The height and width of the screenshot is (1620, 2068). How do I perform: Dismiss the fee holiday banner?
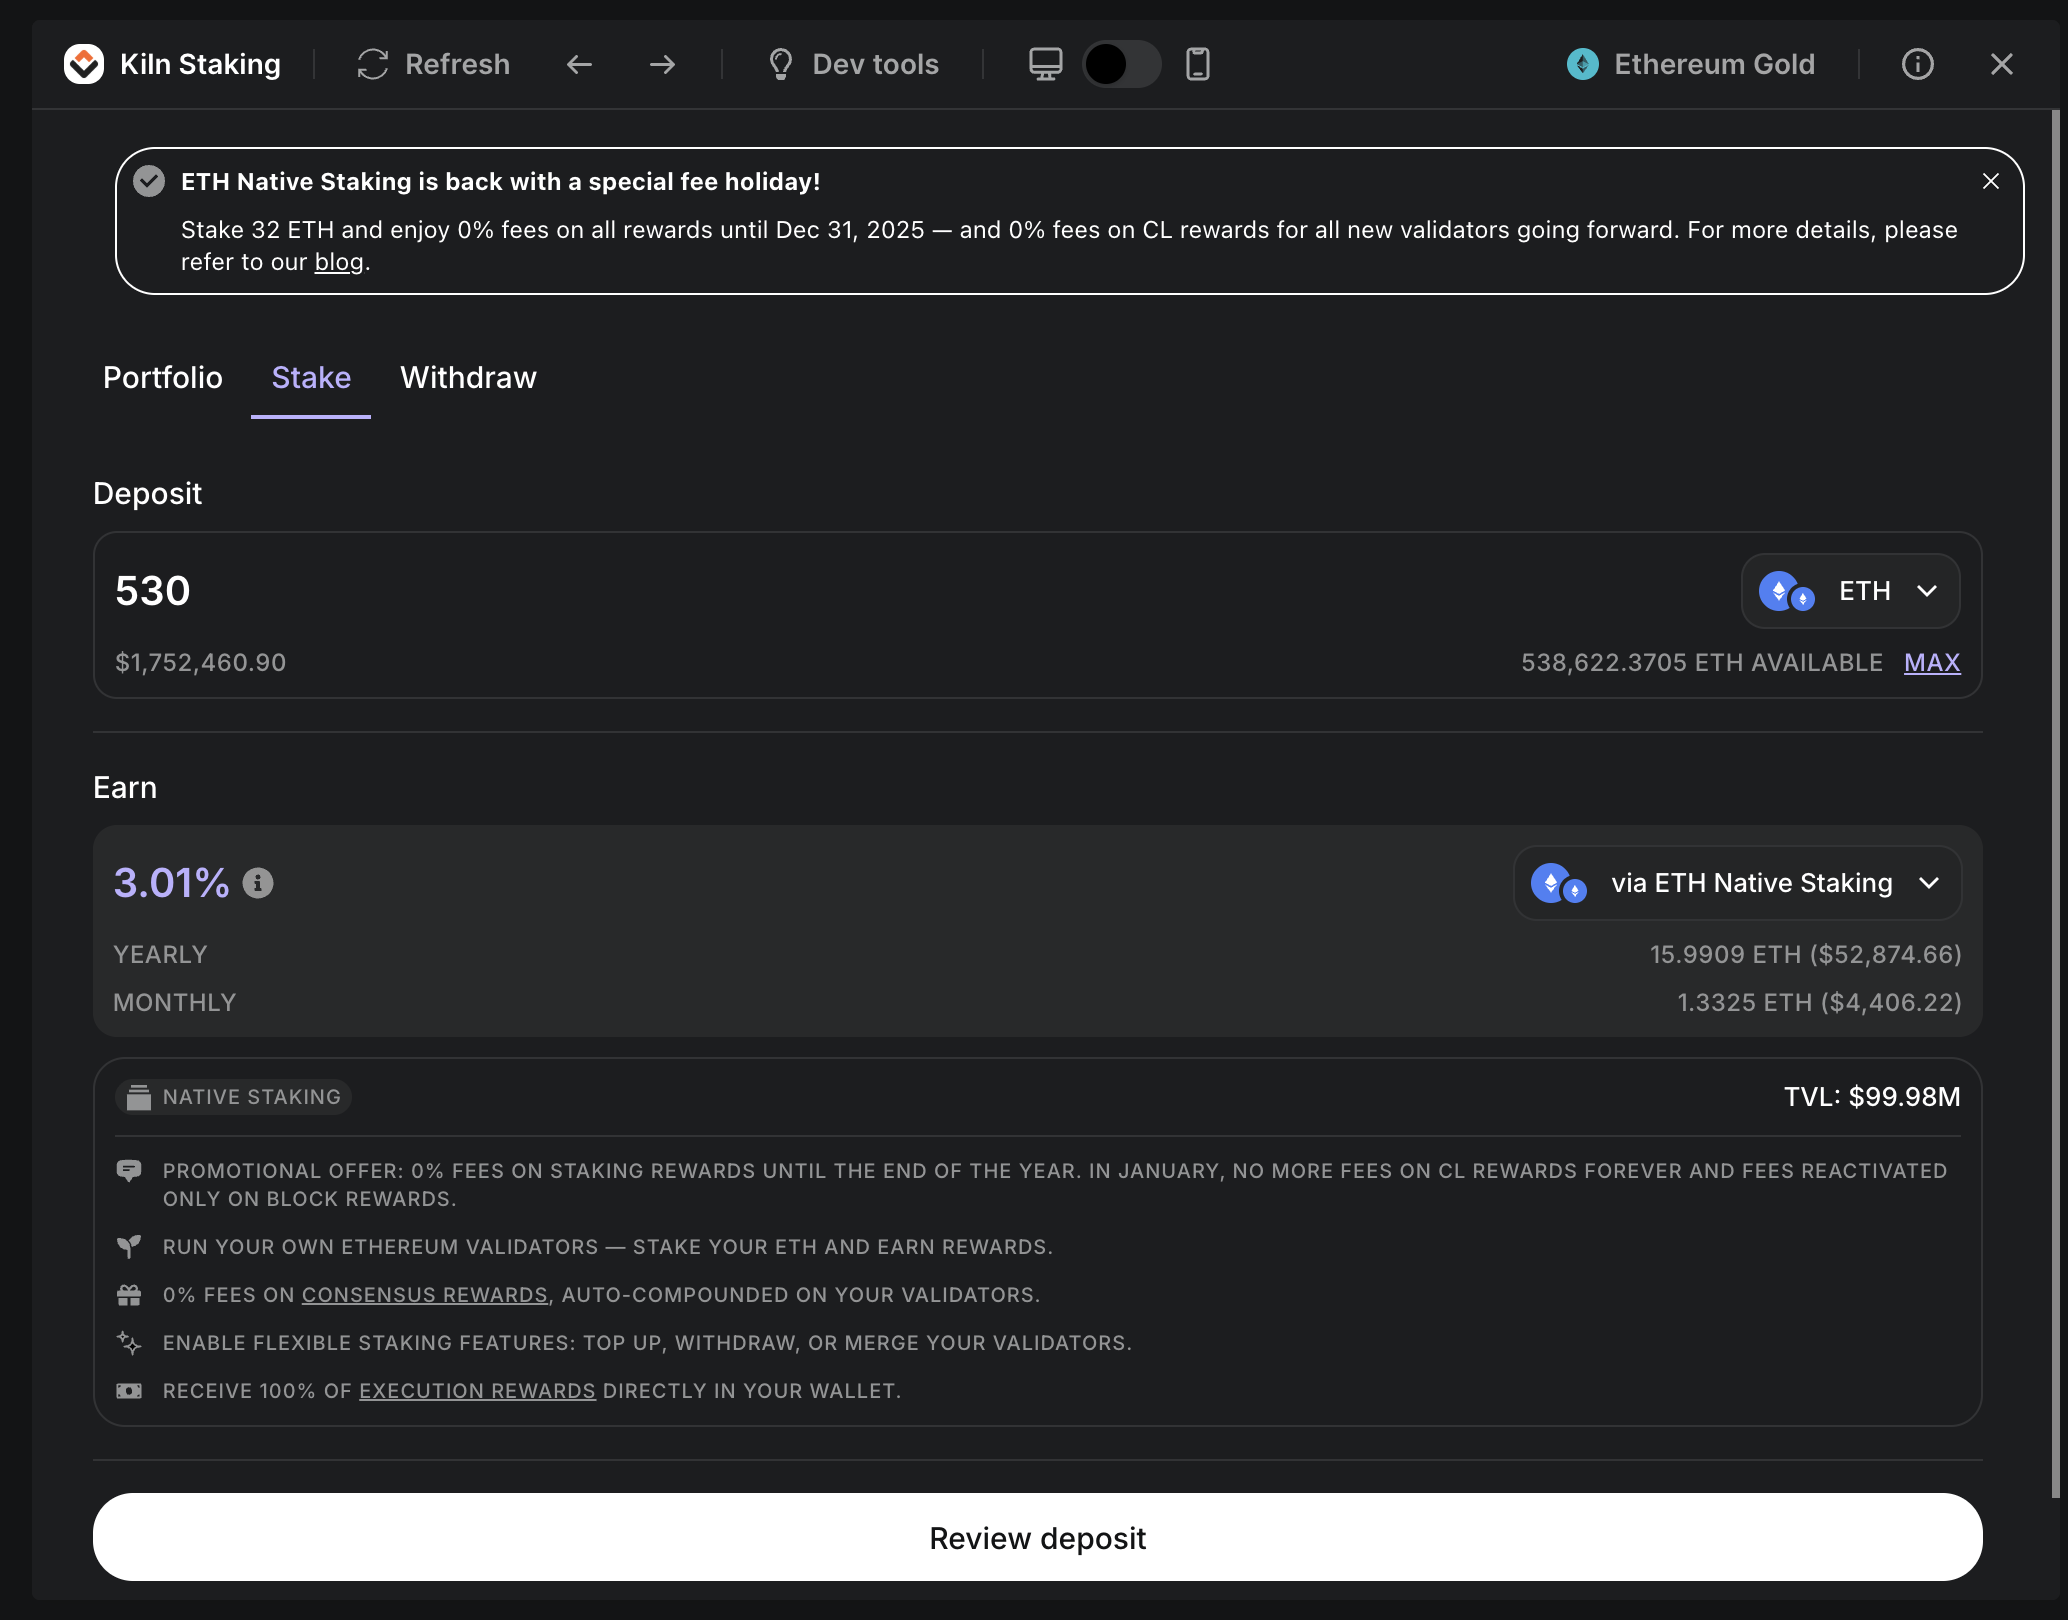click(x=1990, y=181)
